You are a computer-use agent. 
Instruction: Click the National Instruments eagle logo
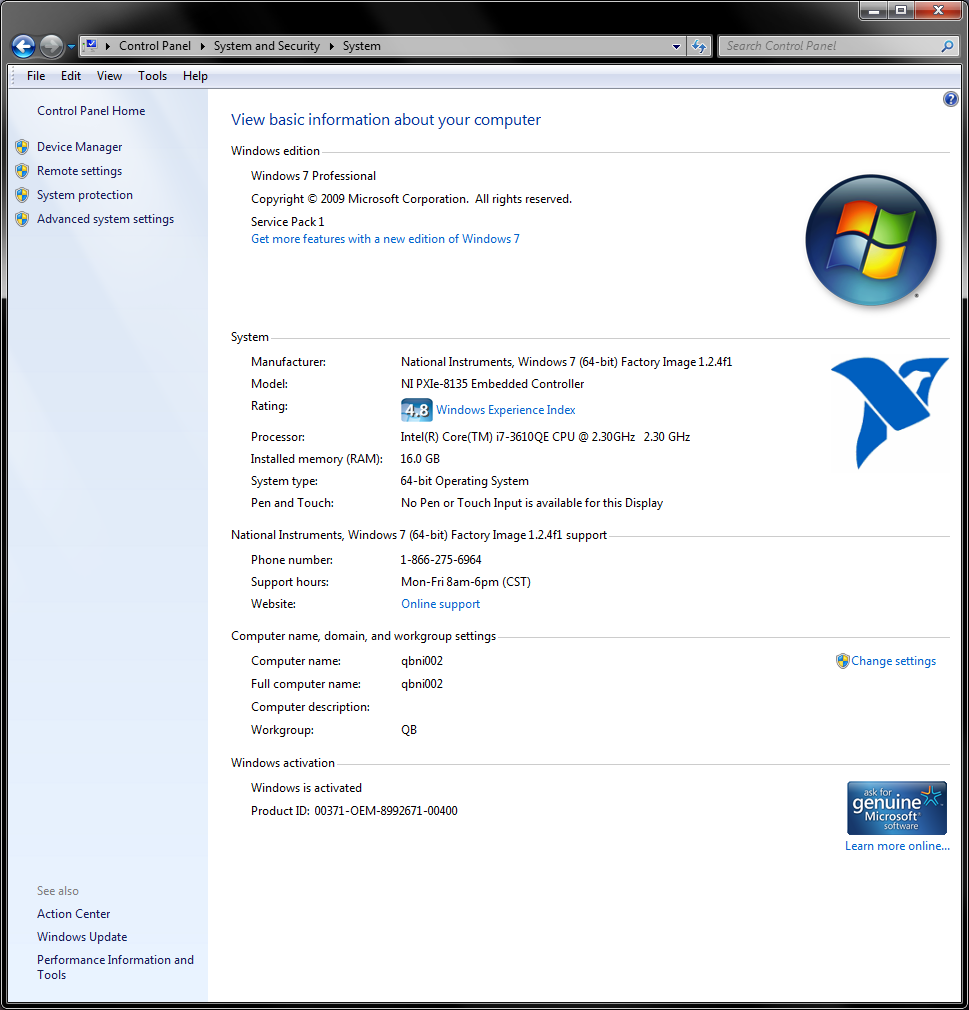[889, 413]
